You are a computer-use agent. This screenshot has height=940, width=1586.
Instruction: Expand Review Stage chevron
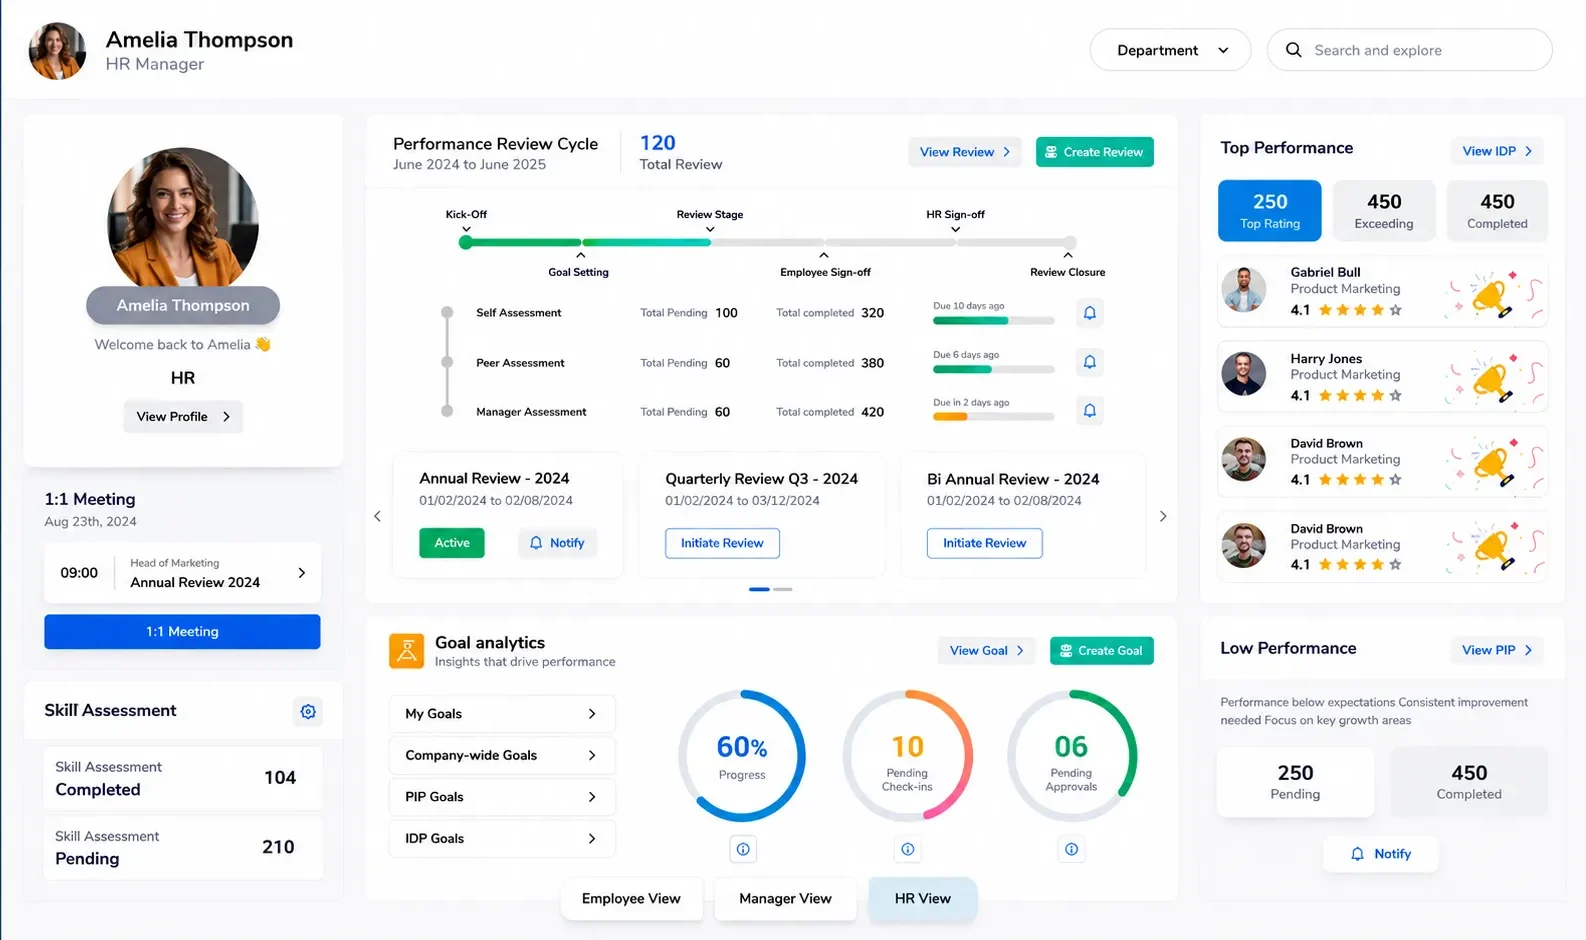tap(710, 230)
